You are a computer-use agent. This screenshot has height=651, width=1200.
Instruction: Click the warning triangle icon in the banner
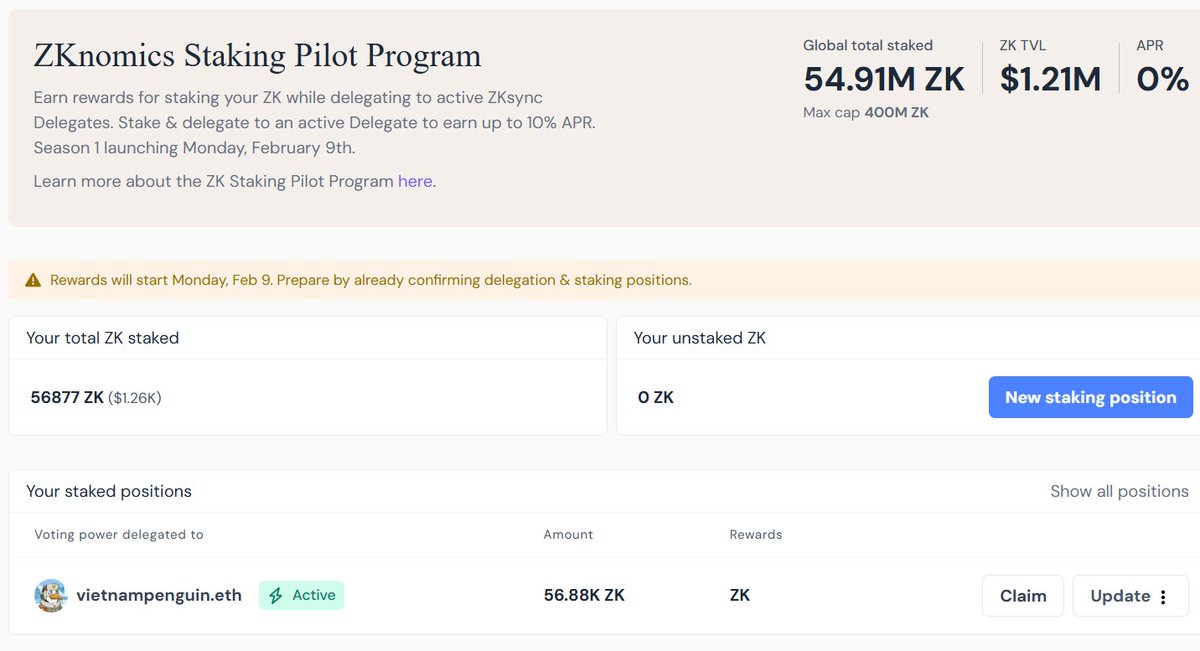click(x=33, y=280)
